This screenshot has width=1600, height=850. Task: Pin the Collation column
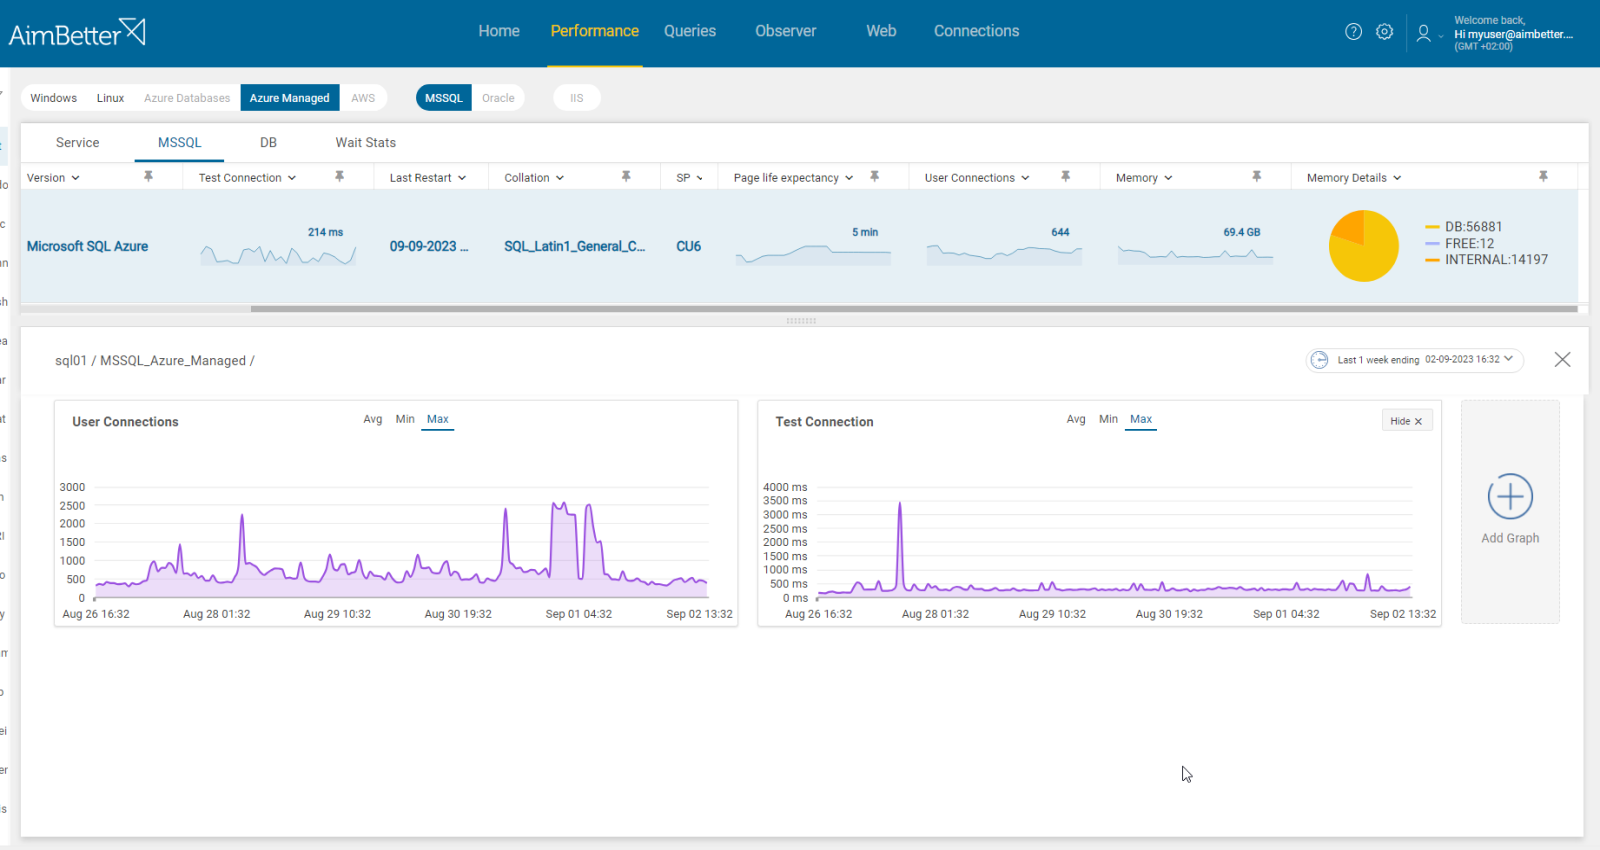tap(626, 176)
